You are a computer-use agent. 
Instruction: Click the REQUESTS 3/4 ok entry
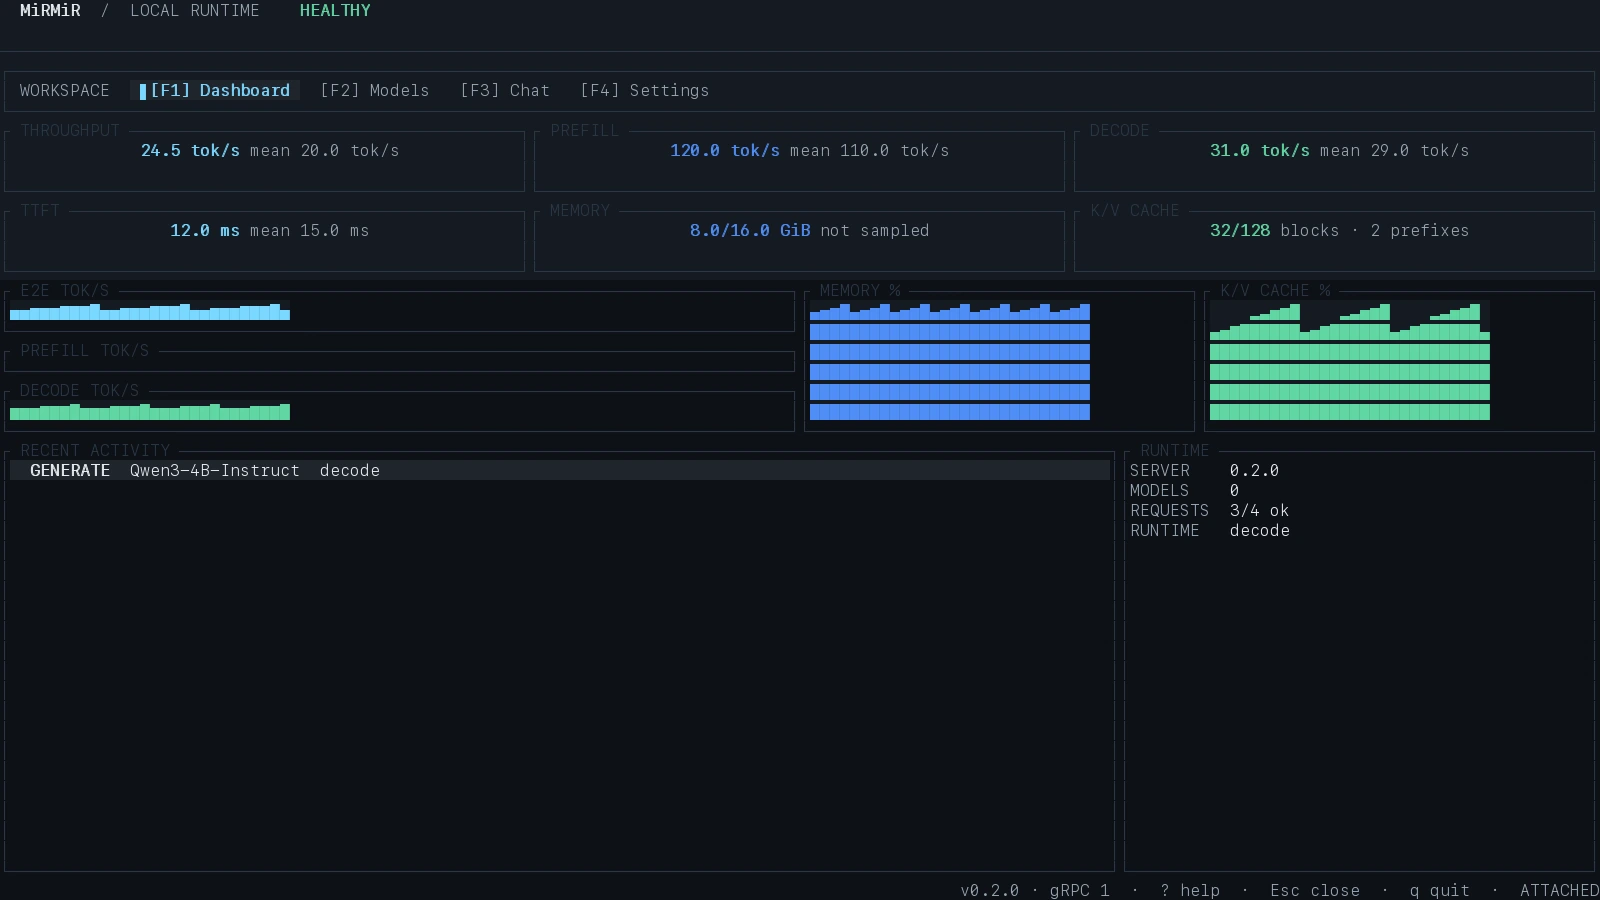pyautogui.click(x=1210, y=510)
